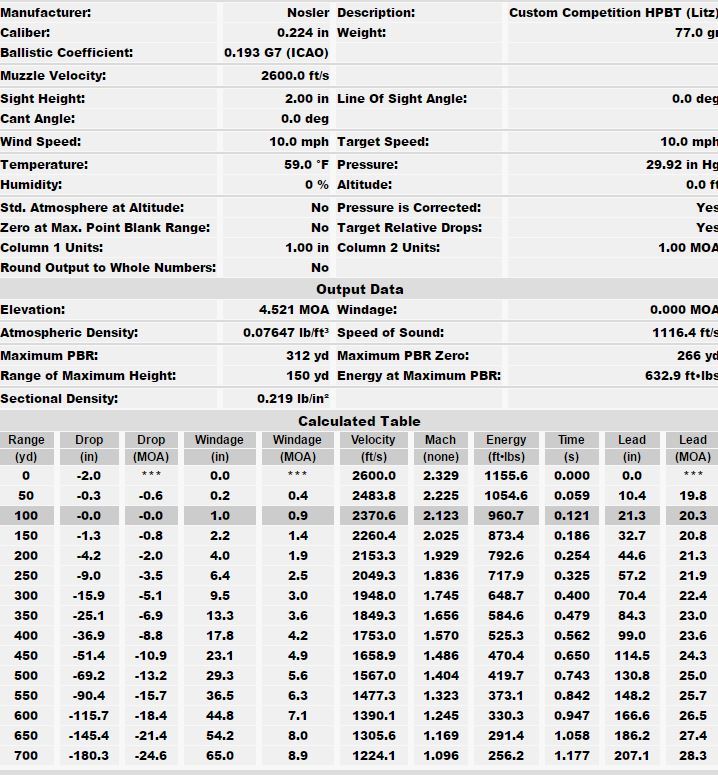Select Sectional Density value 0.219 lb/in²
This screenshot has width=718, height=775.
[x=293, y=398]
